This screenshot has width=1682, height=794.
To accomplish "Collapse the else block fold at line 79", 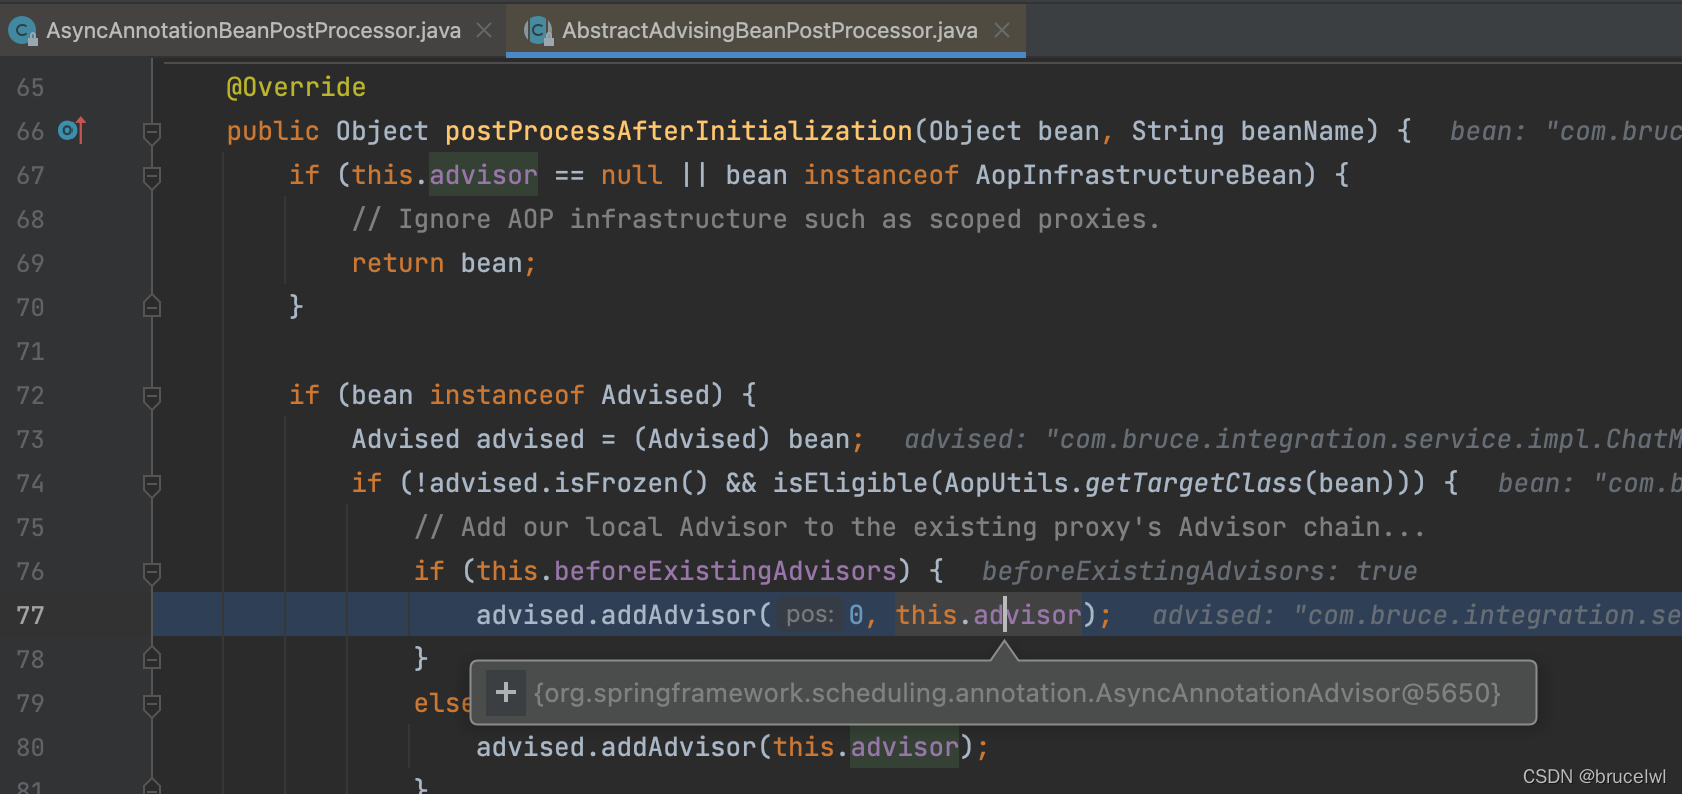I will click(x=152, y=704).
